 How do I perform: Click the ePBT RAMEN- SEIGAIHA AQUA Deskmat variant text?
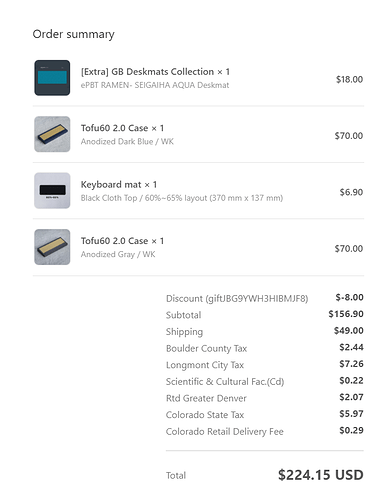155,85
